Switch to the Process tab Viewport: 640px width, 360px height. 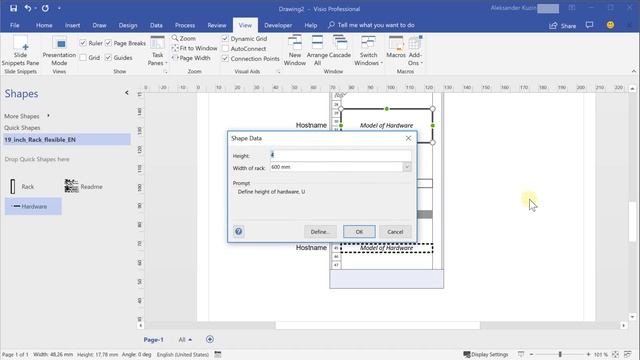click(x=185, y=25)
